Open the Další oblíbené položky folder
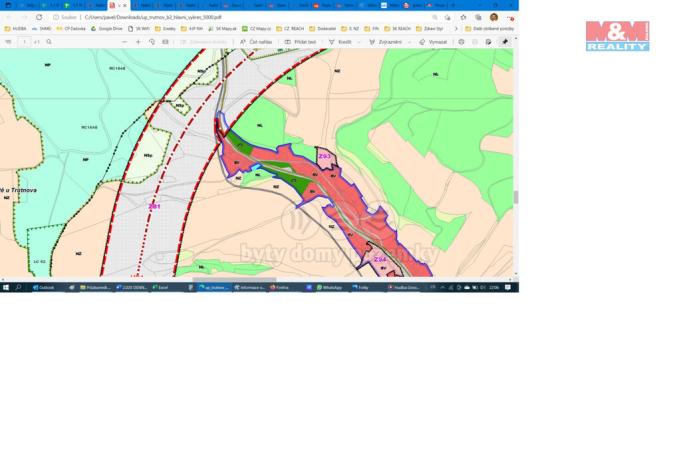This screenshot has height=468, width=681. point(488,29)
